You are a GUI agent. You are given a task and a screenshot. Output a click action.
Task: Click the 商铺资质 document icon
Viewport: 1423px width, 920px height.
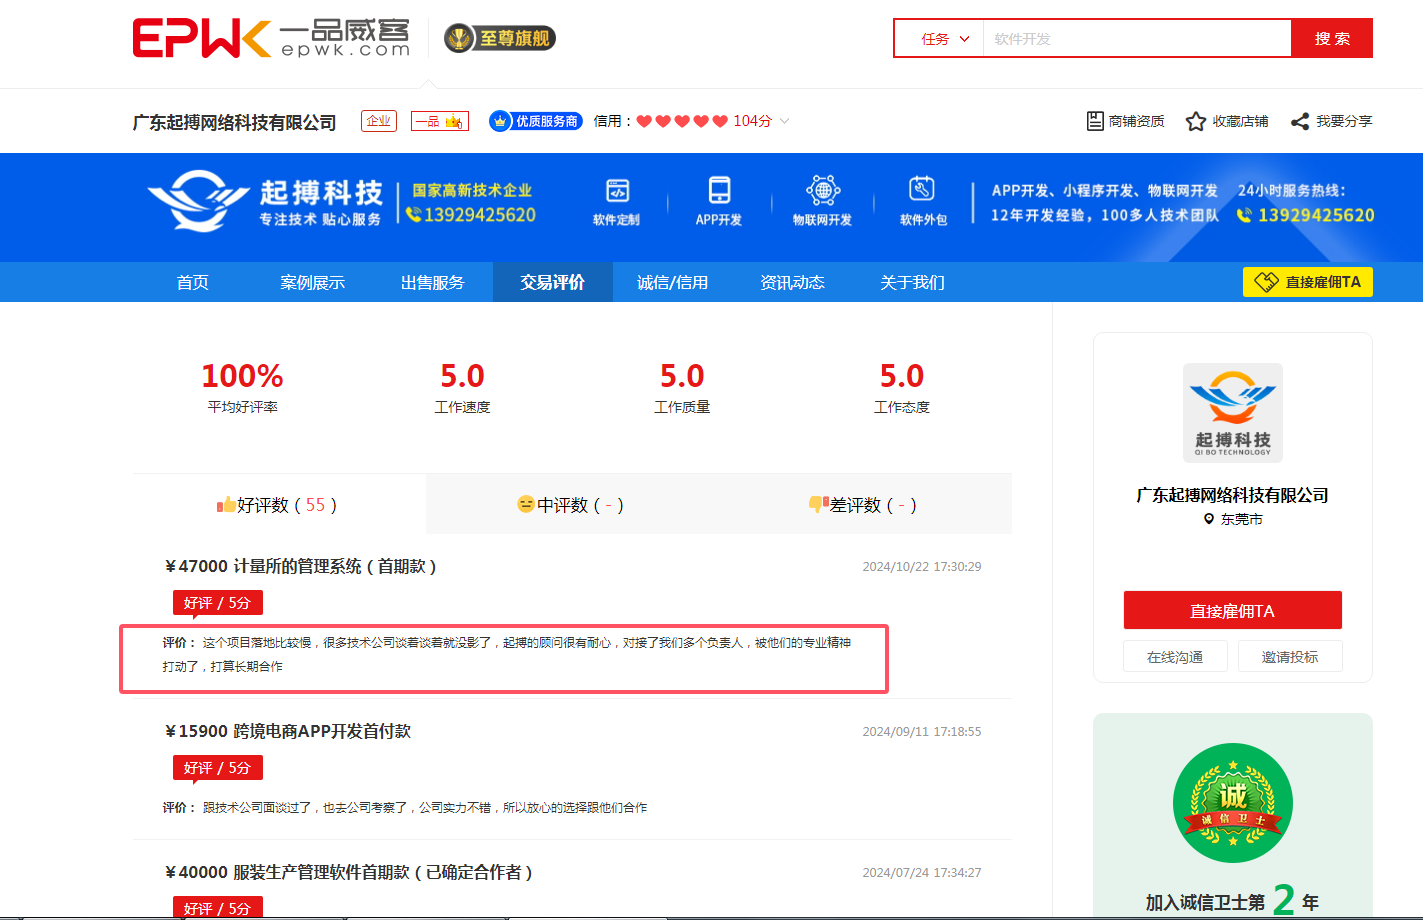click(1095, 121)
